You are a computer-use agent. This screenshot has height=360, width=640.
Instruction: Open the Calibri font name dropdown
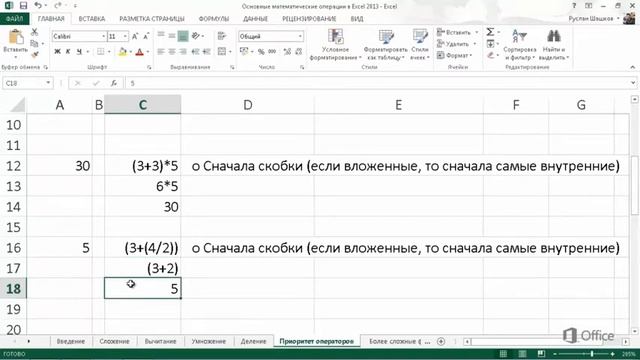[x=103, y=36]
